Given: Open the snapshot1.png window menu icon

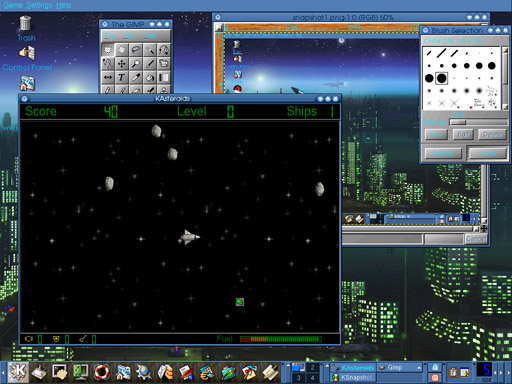Looking at the screenshot, I should click(x=218, y=17).
